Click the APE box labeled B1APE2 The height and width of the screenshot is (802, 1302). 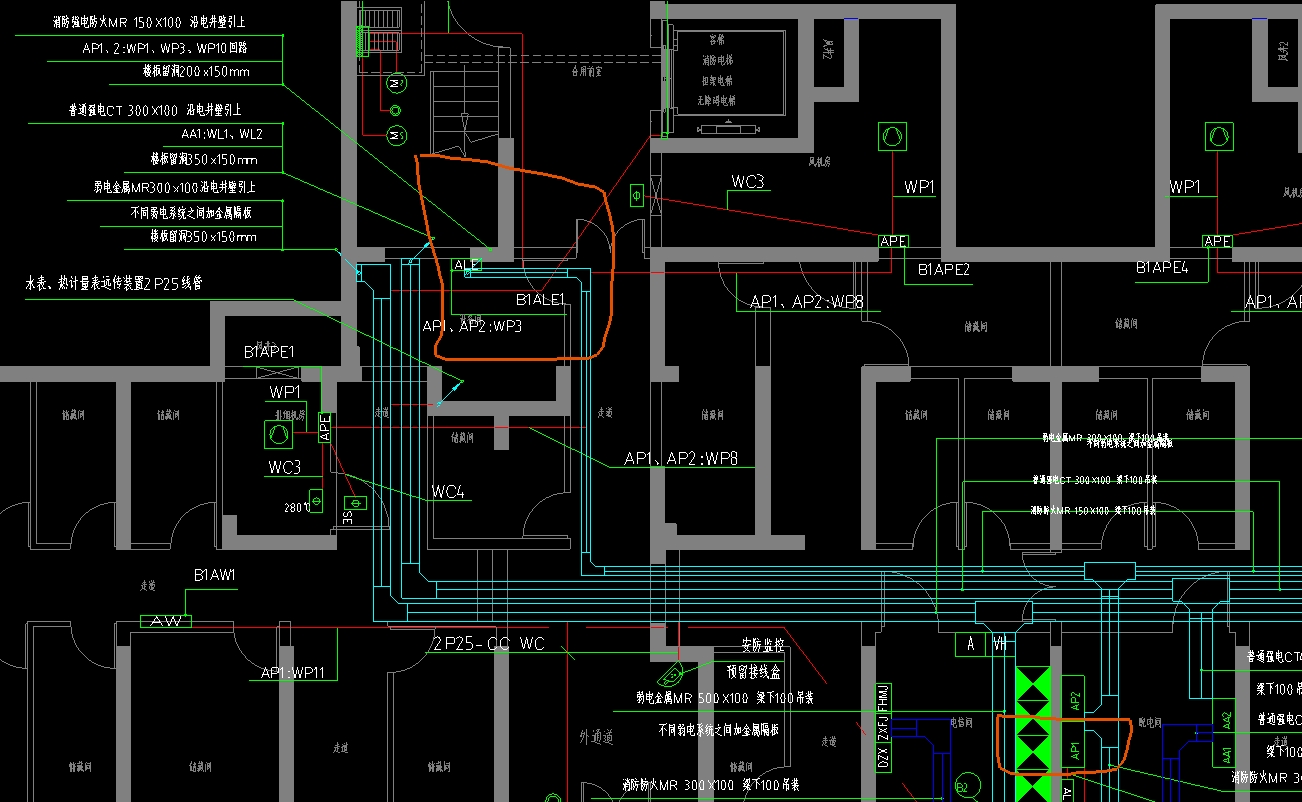893,241
